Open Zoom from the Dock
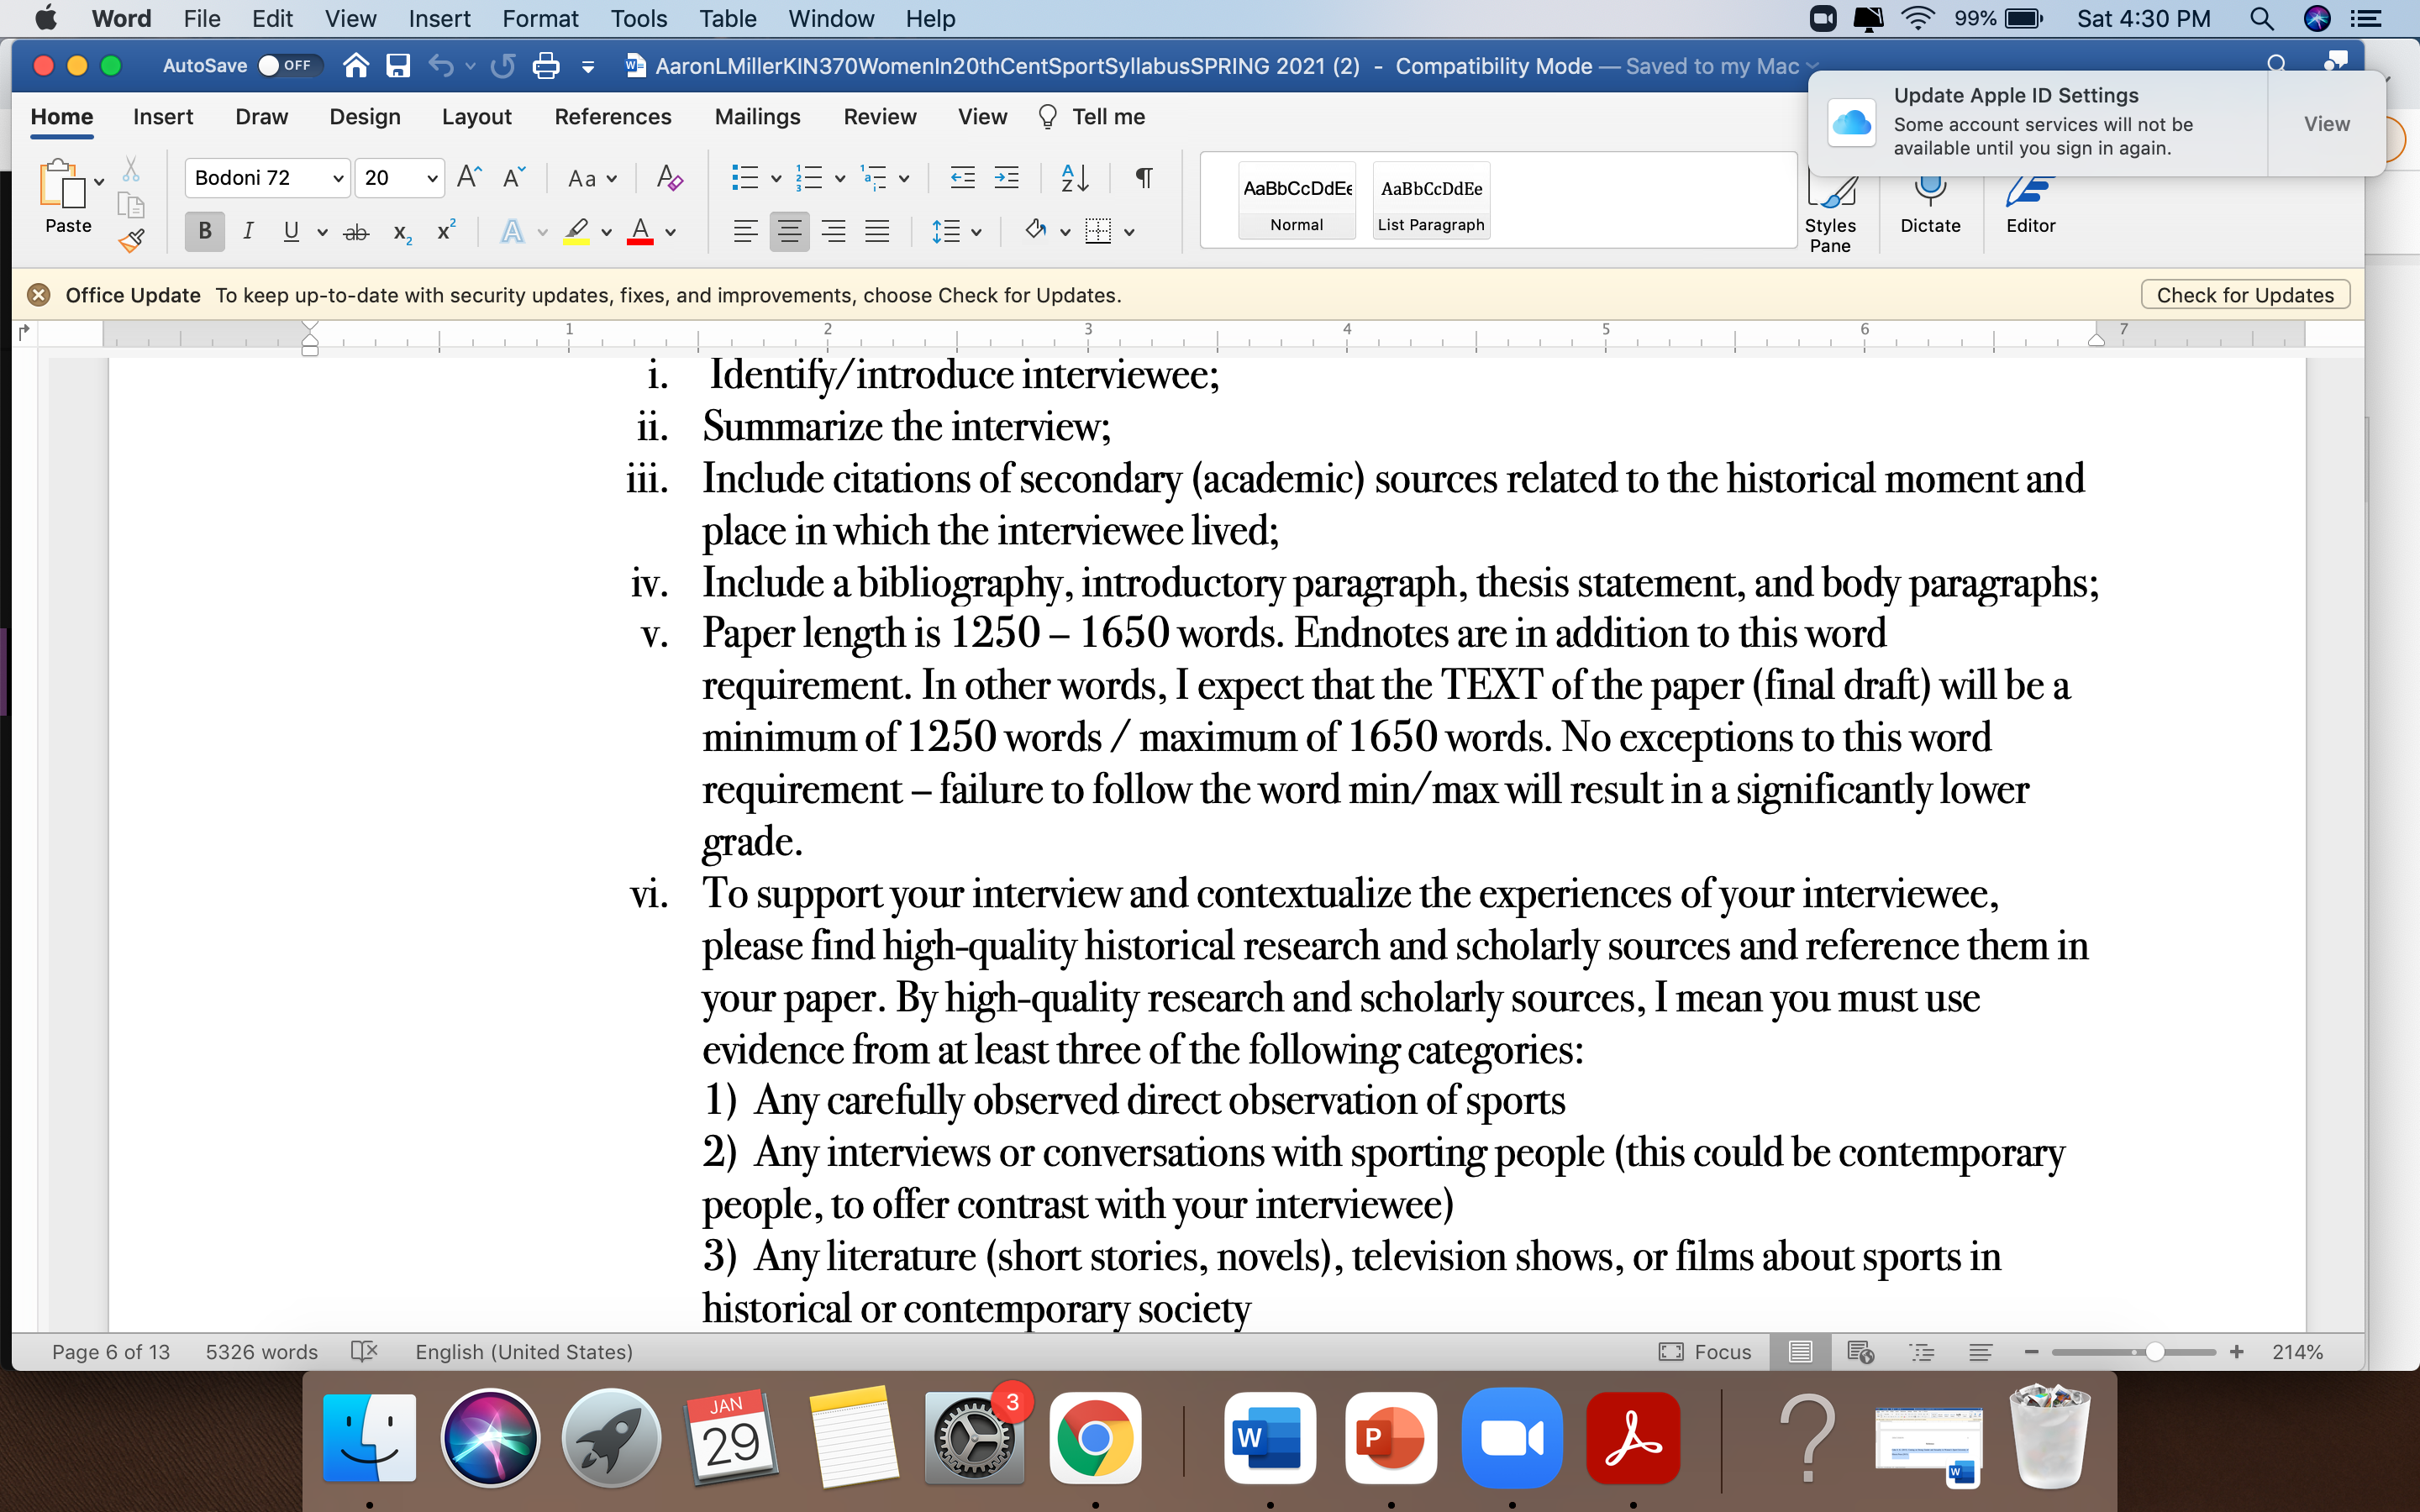Image resolution: width=2420 pixels, height=1512 pixels. point(1512,1438)
